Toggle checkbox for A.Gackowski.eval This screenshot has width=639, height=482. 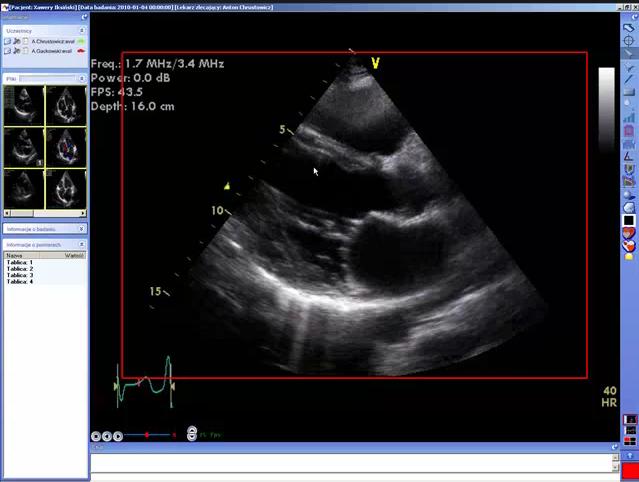(23, 49)
